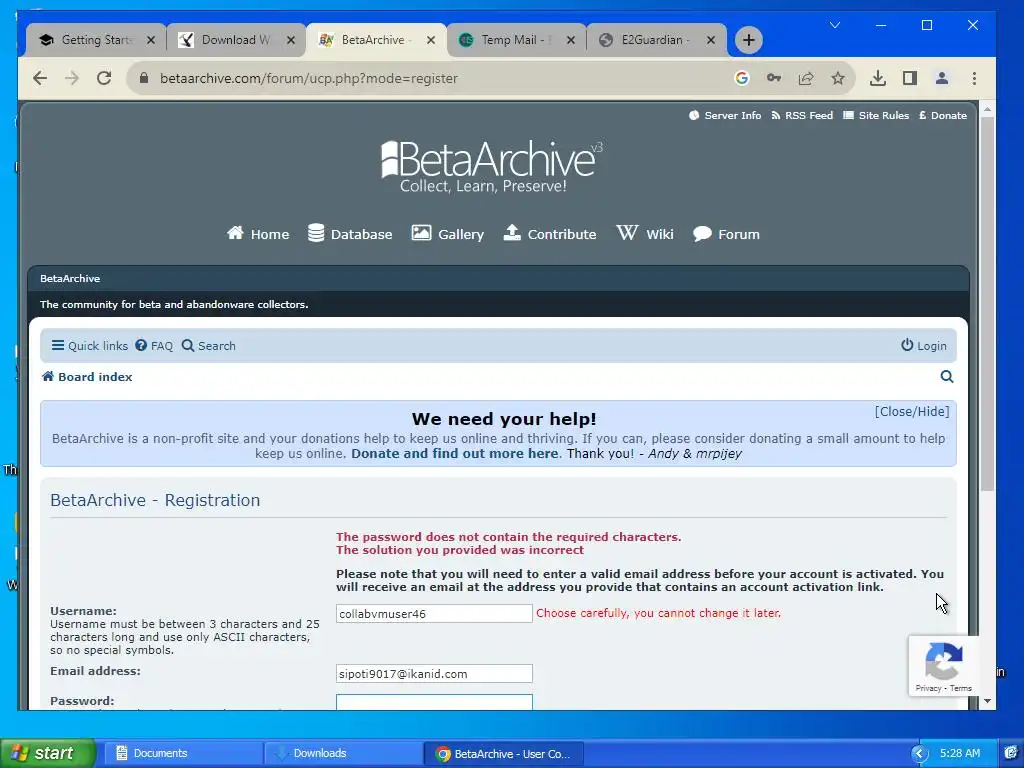Click the 5:28 AM taskbar clock

click(x=959, y=753)
